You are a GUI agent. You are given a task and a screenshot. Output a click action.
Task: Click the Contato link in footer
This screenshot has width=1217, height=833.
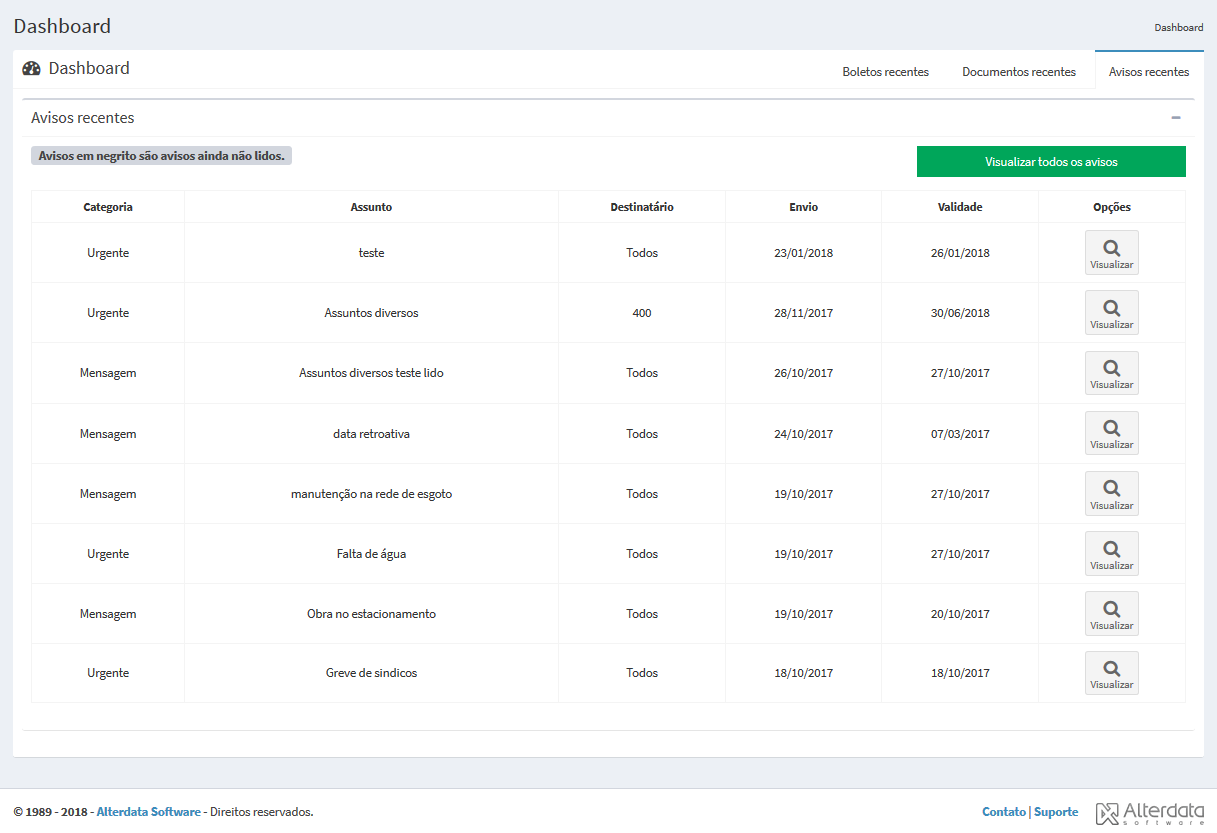tap(1003, 812)
